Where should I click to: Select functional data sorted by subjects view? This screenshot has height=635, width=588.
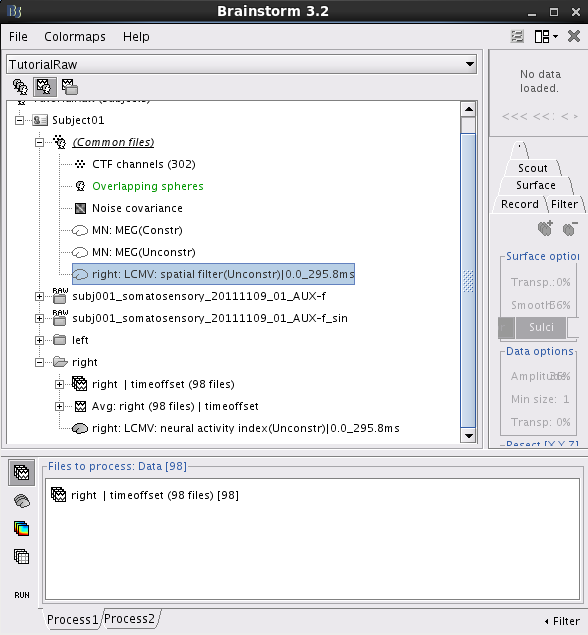45,87
